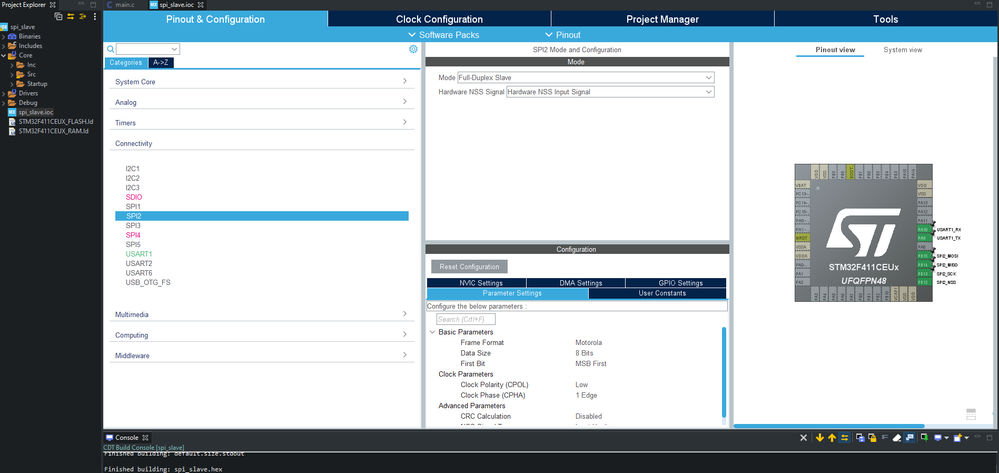Image resolution: width=999 pixels, height=473 pixels.
Task: Toggle the double-arrow wrap icon in Console
Action: [844, 438]
